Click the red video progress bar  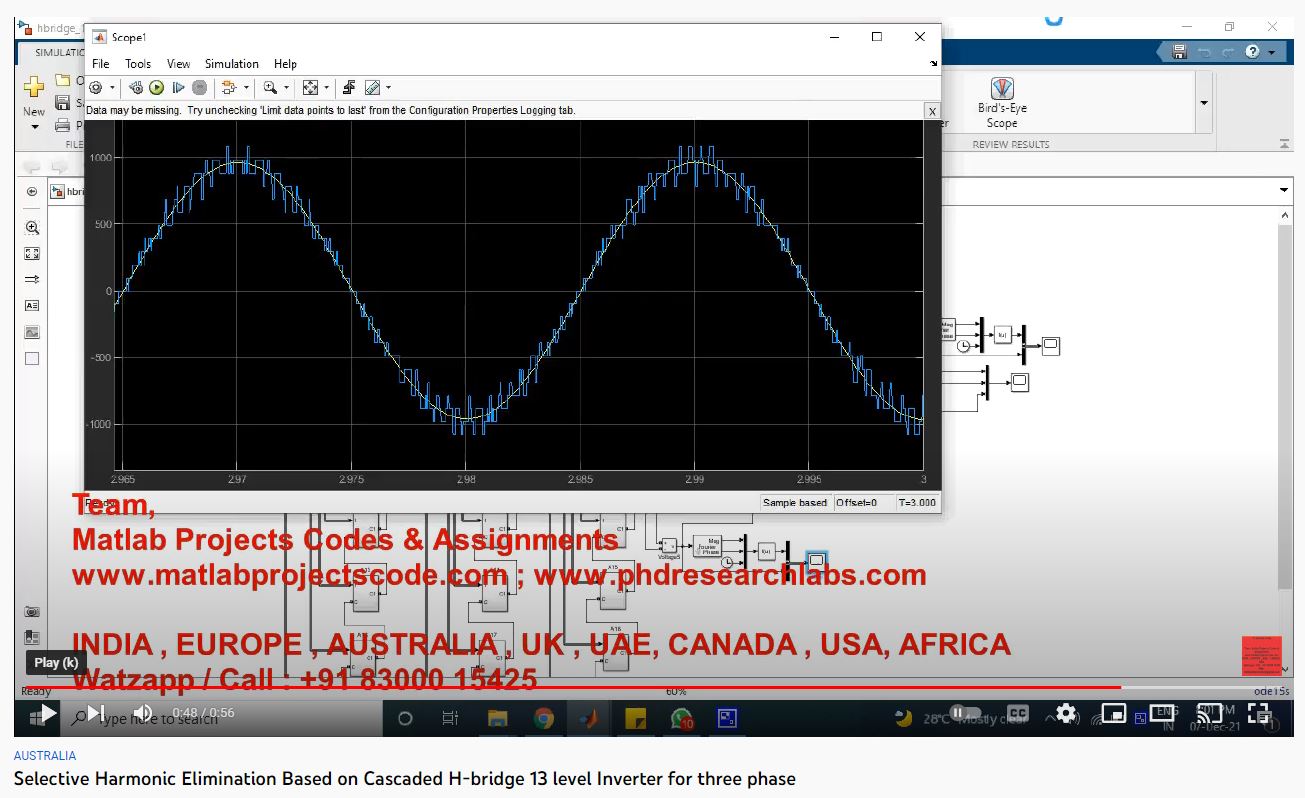pos(600,688)
